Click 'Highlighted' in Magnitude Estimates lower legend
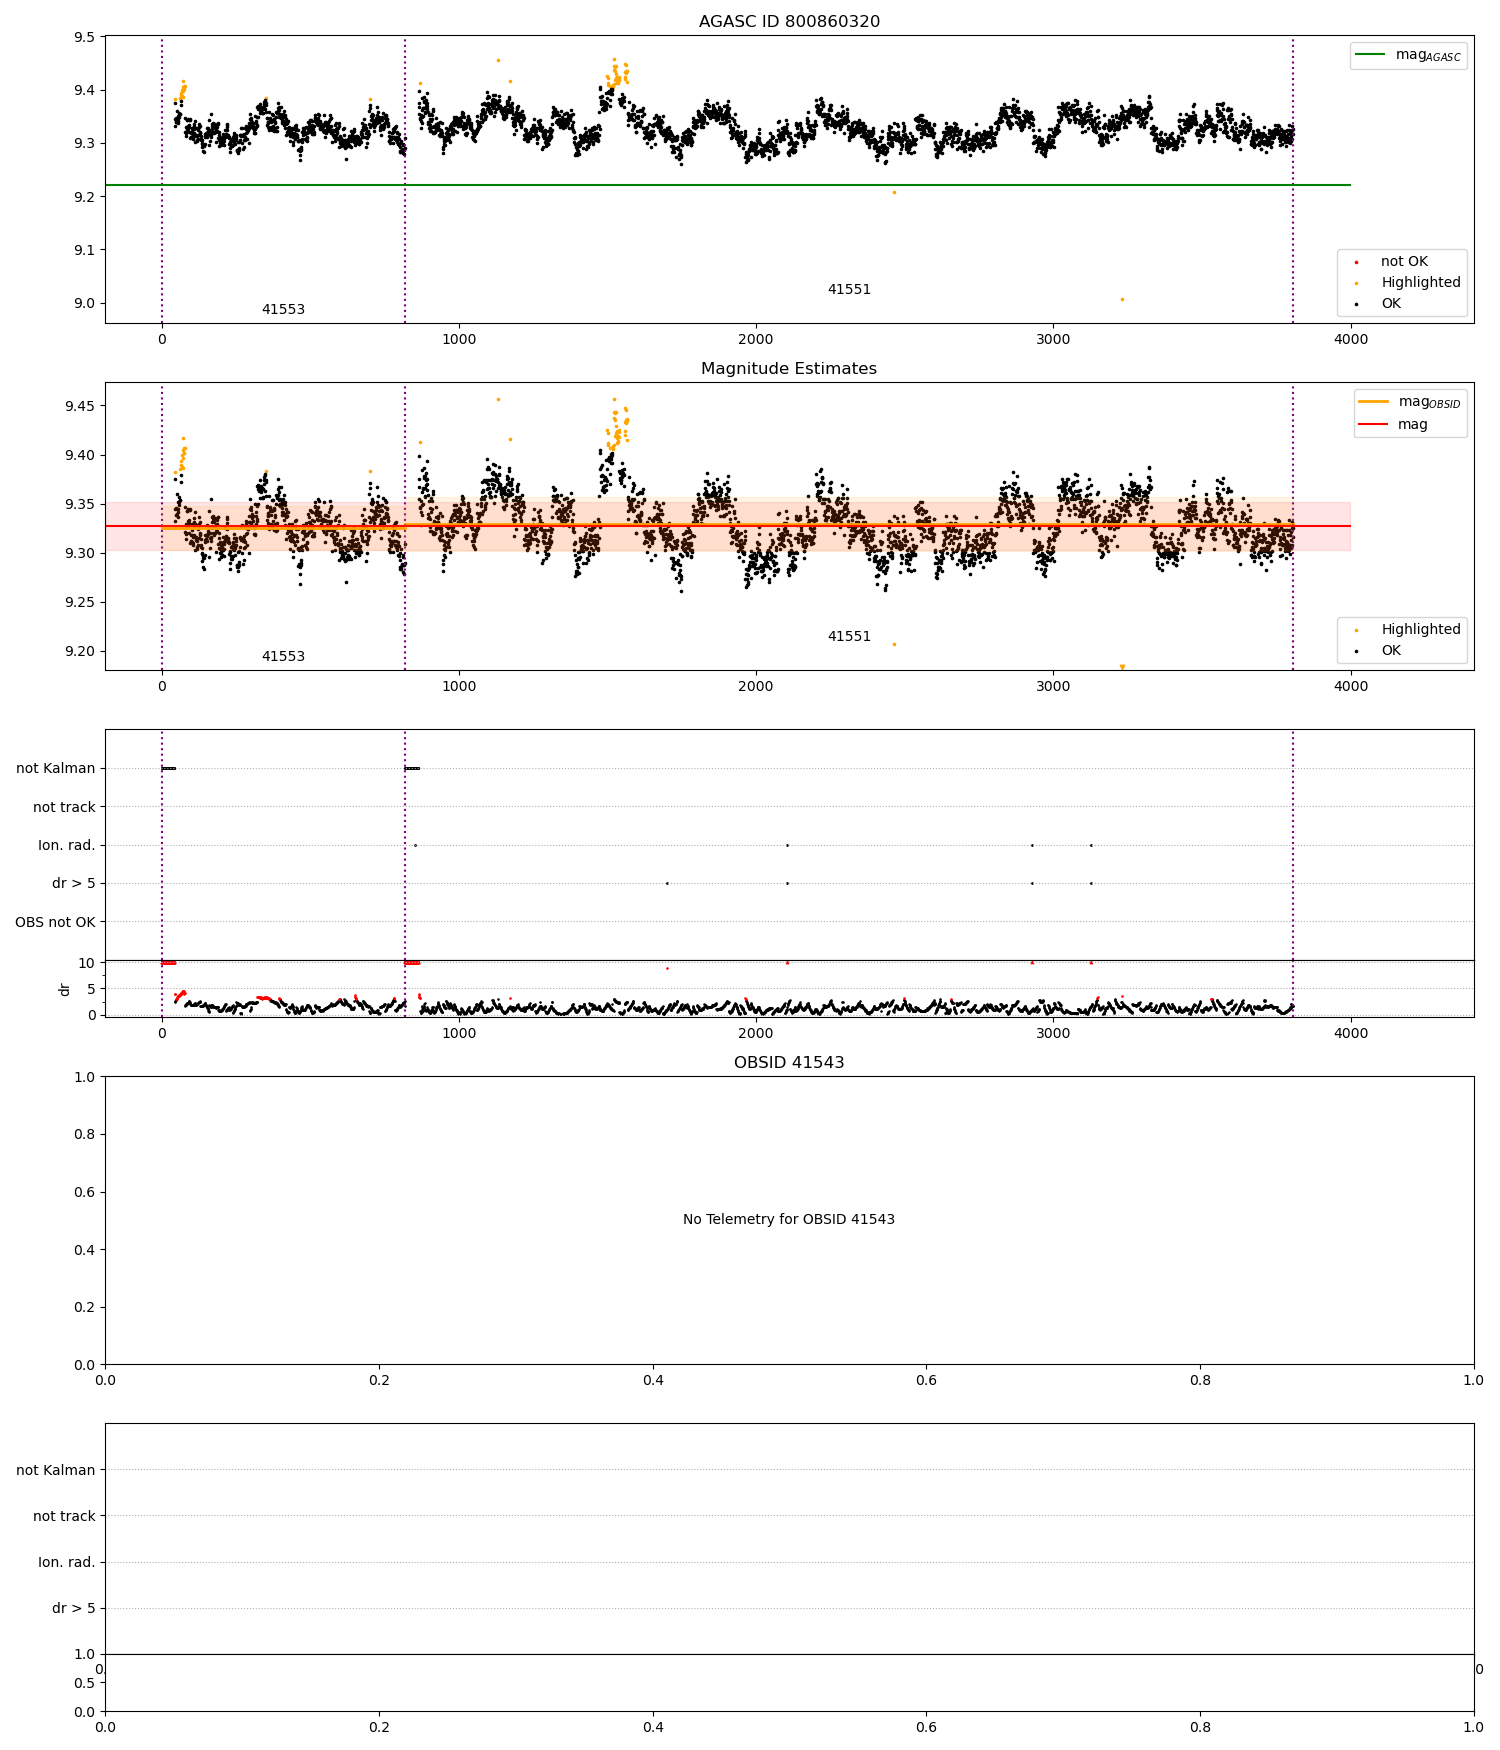The image size is (1500, 1750). tap(1421, 630)
